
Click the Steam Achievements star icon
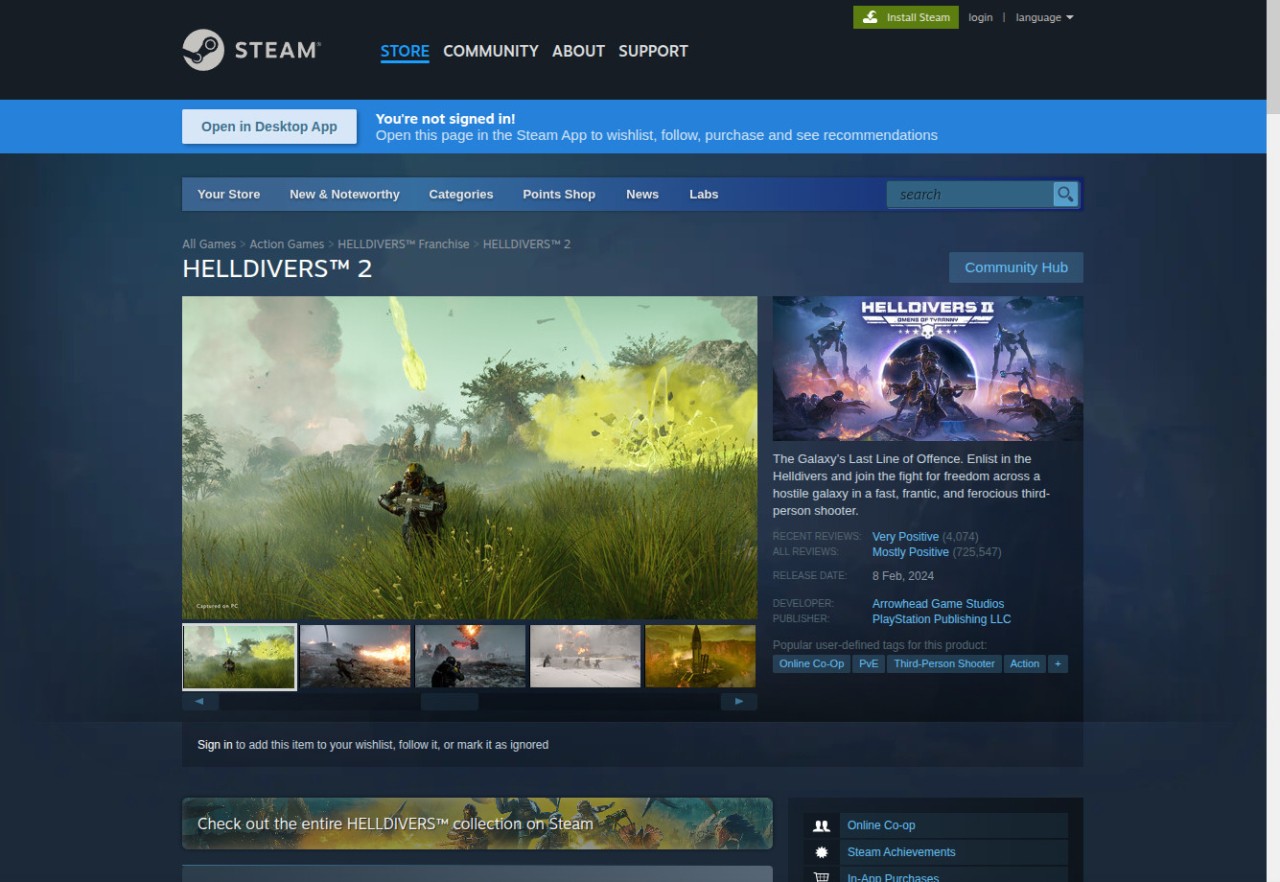point(822,852)
